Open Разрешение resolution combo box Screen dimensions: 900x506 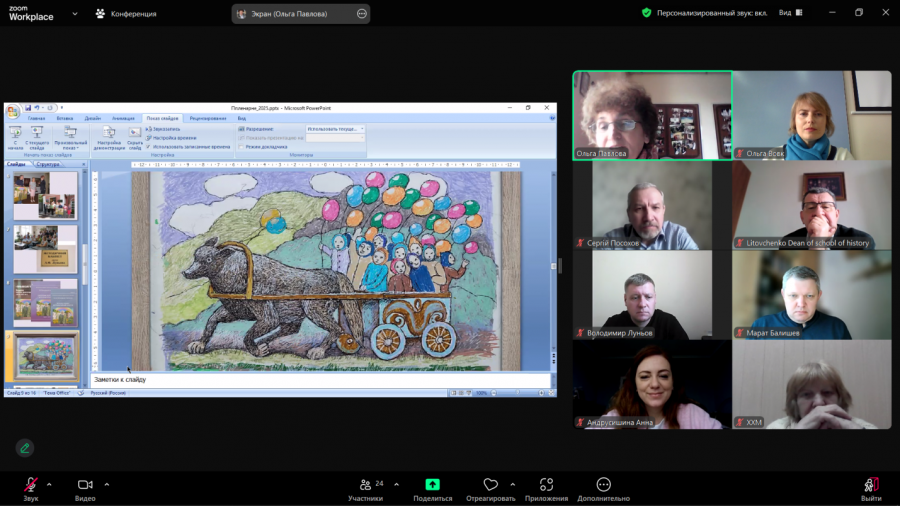[x=335, y=129]
